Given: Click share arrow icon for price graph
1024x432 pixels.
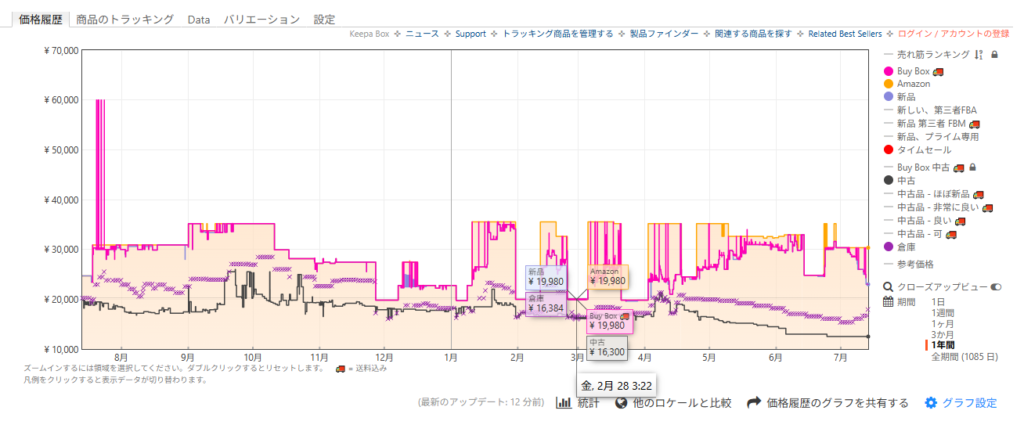Looking at the screenshot, I should point(754,403).
